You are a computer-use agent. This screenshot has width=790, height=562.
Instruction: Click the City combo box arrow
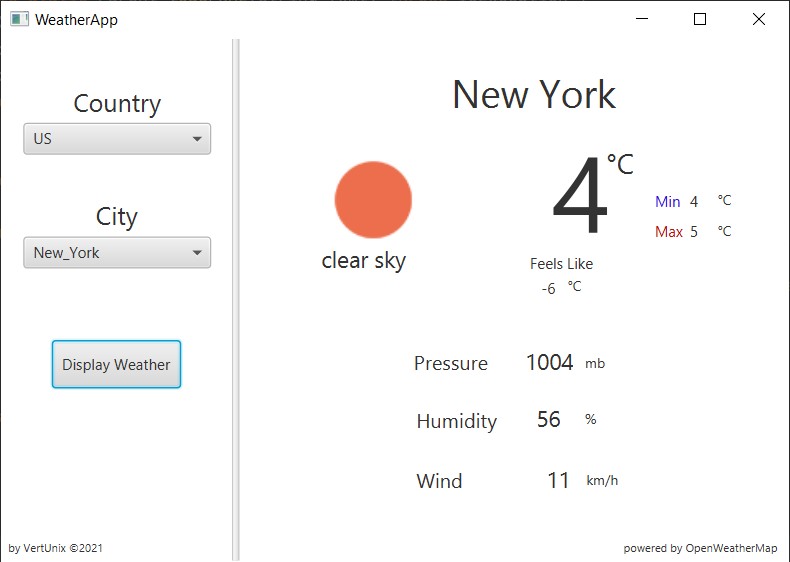(x=197, y=253)
